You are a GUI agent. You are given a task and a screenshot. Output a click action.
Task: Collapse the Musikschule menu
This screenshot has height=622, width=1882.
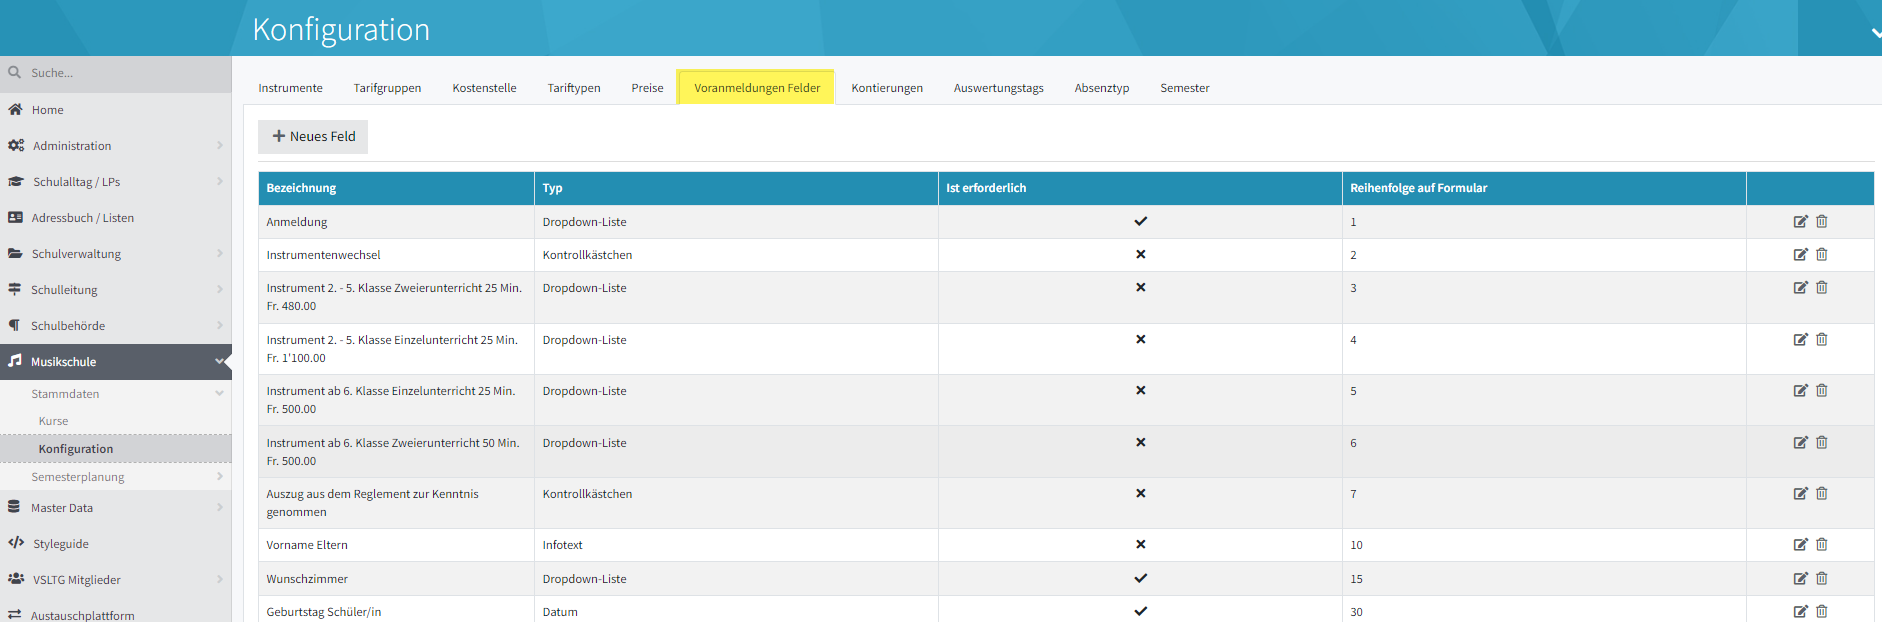(219, 362)
